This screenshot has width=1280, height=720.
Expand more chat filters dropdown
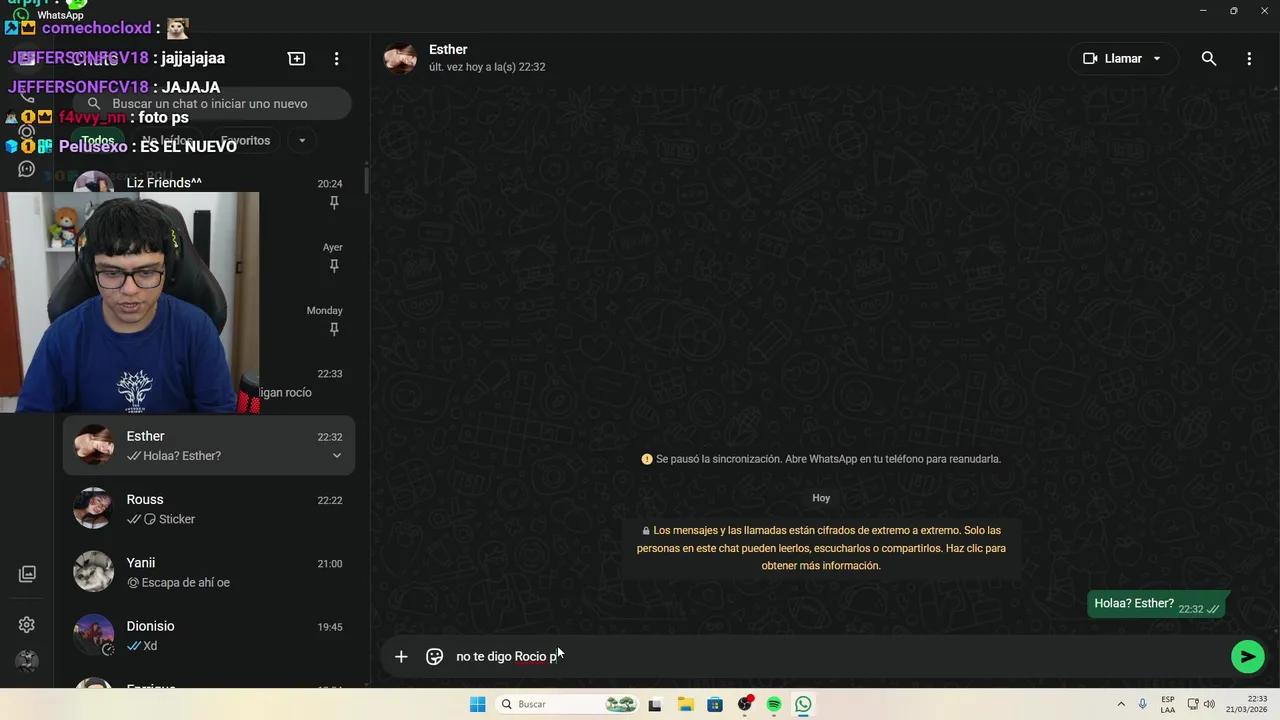click(302, 141)
